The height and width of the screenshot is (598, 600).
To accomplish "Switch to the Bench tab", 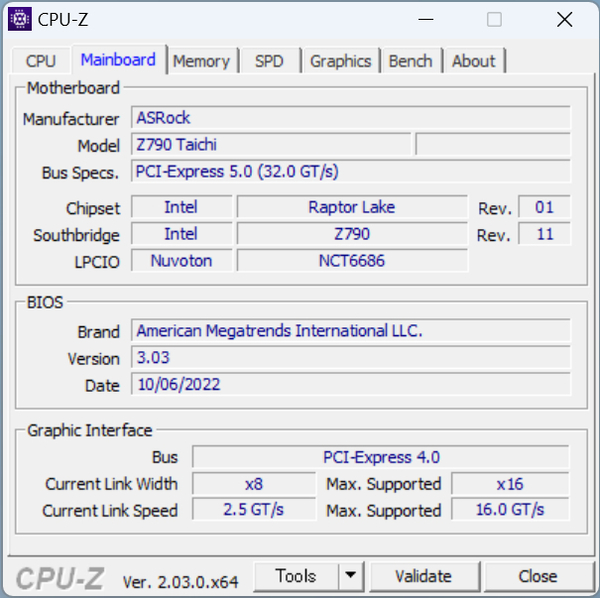I will (x=411, y=61).
